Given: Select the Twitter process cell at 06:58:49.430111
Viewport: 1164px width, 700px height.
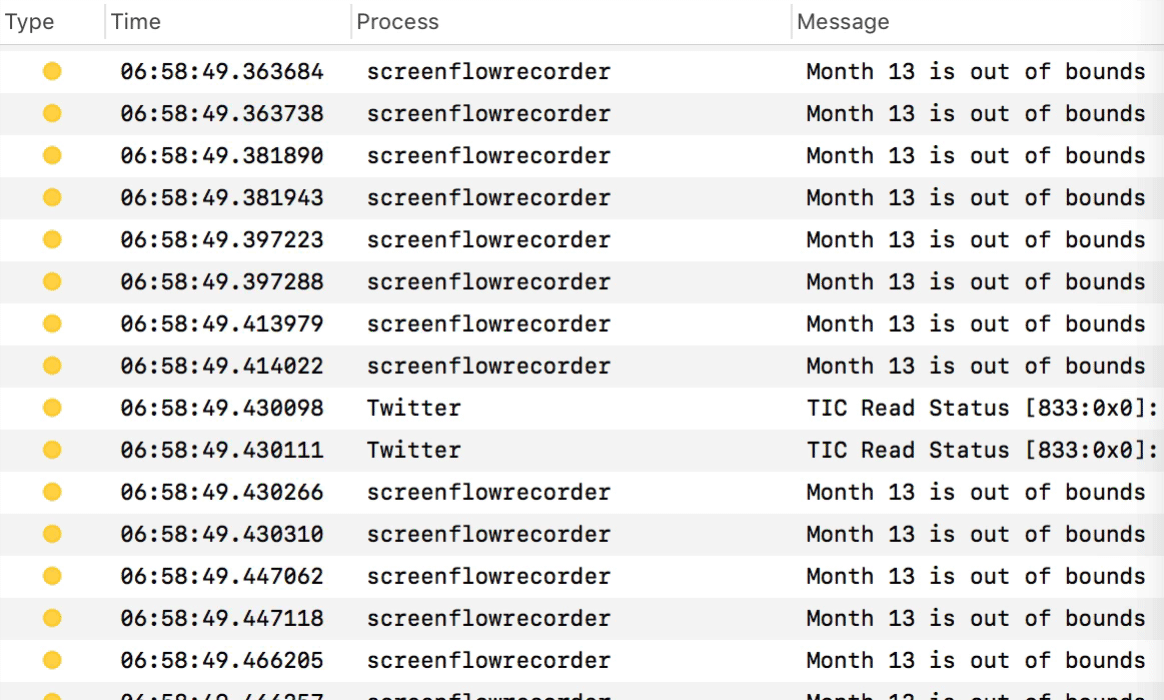Looking at the screenshot, I should tap(414, 450).
